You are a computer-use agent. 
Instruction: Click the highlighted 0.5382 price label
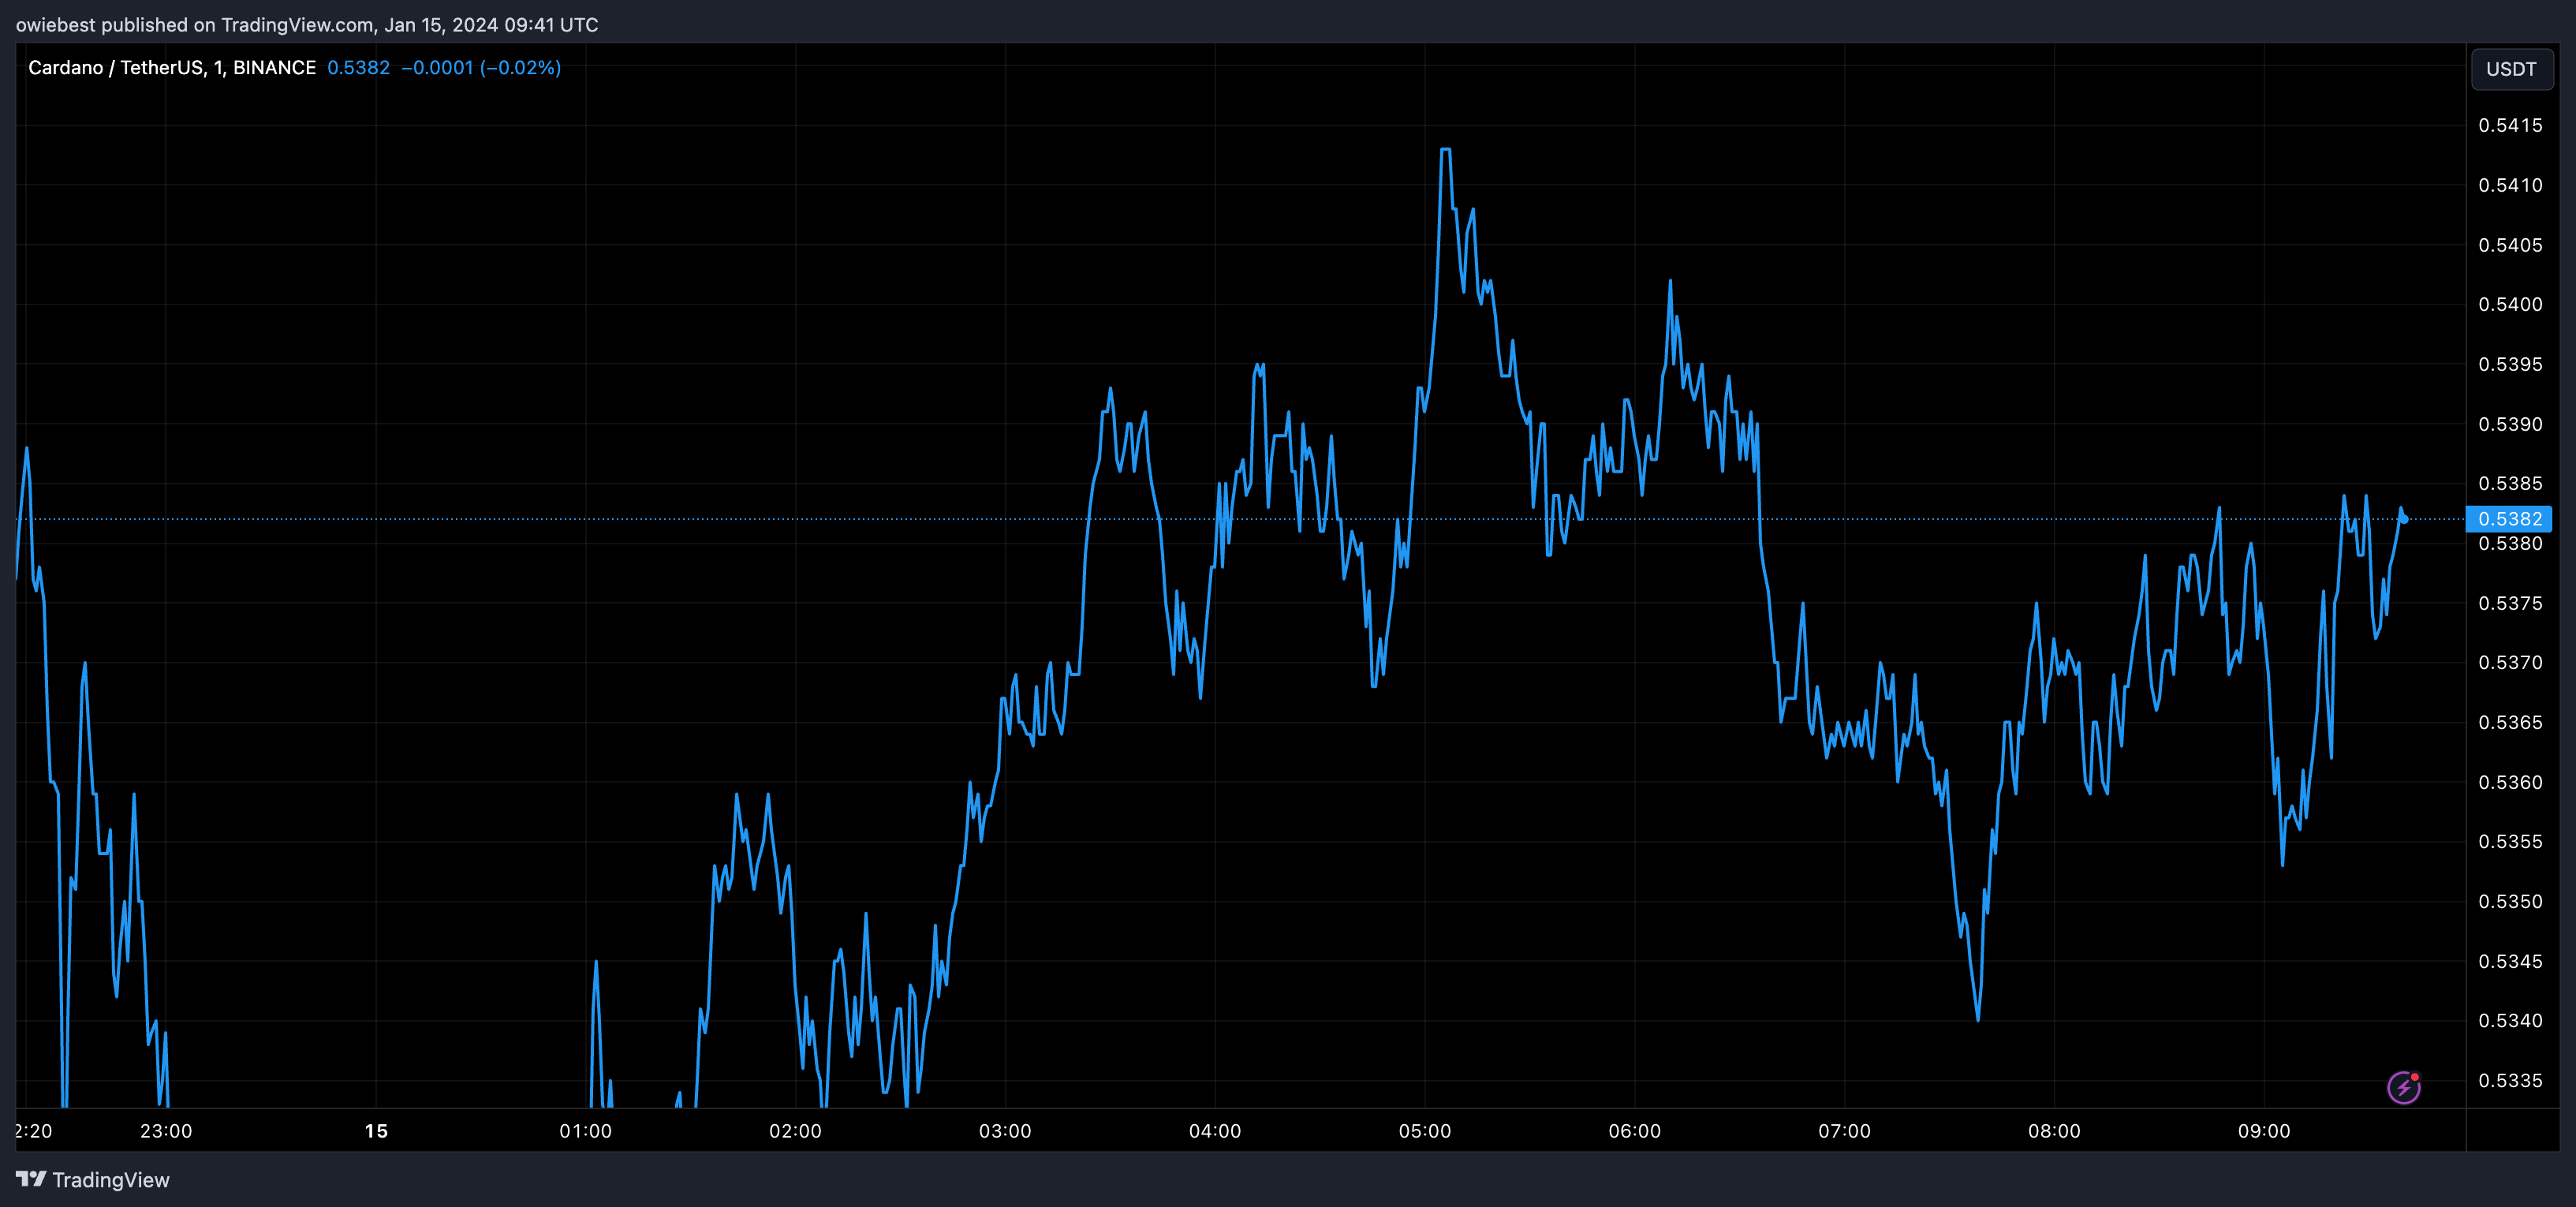coord(2509,518)
